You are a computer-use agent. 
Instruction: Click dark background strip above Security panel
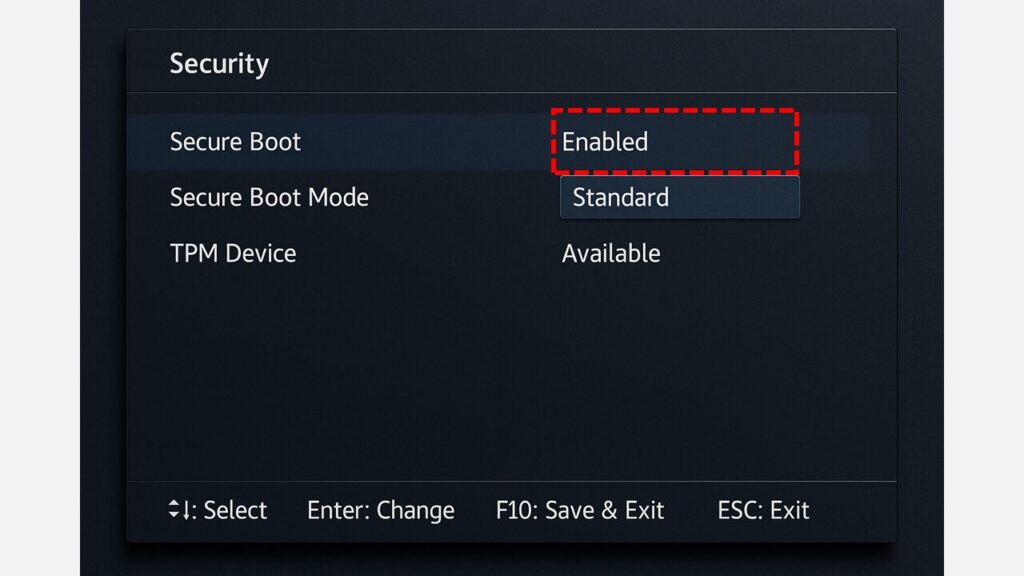[x=510, y=14]
